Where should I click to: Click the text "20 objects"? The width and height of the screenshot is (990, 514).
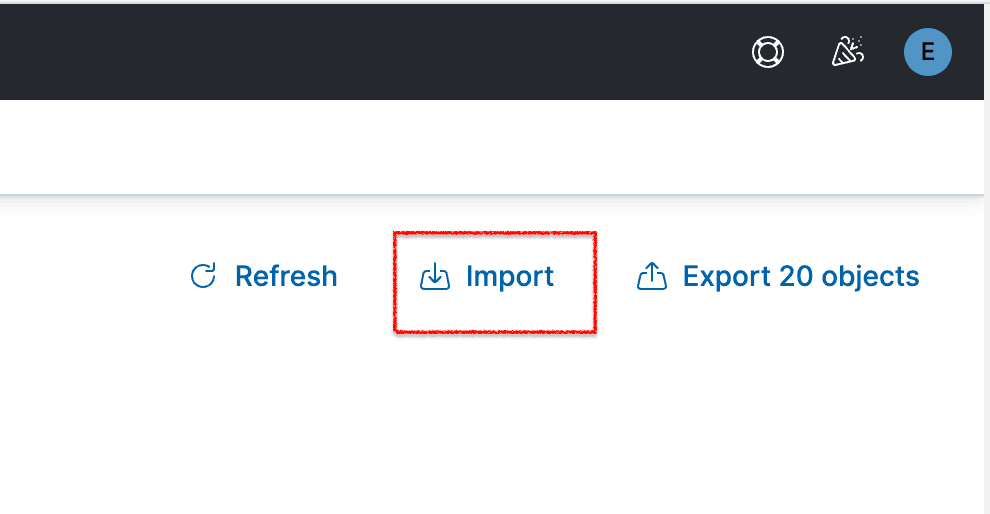pyautogui.click(x=849, y=276)
